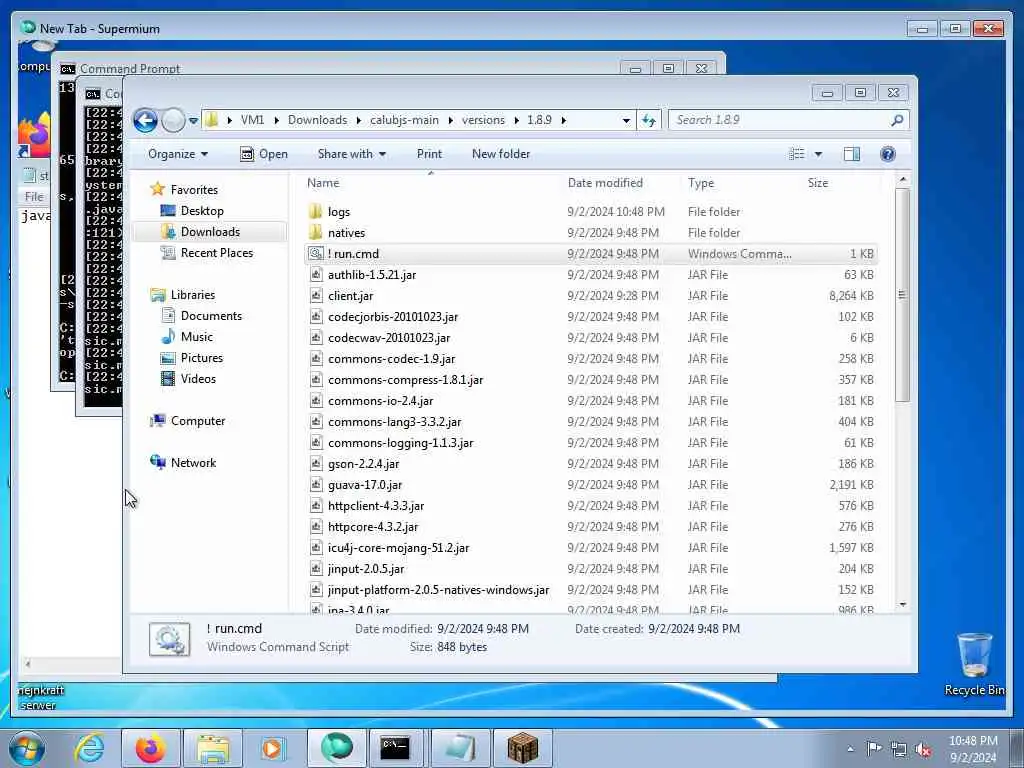Open the Share with menu
This screenshot has height=768, width=1024.
(x=352, y=154)
